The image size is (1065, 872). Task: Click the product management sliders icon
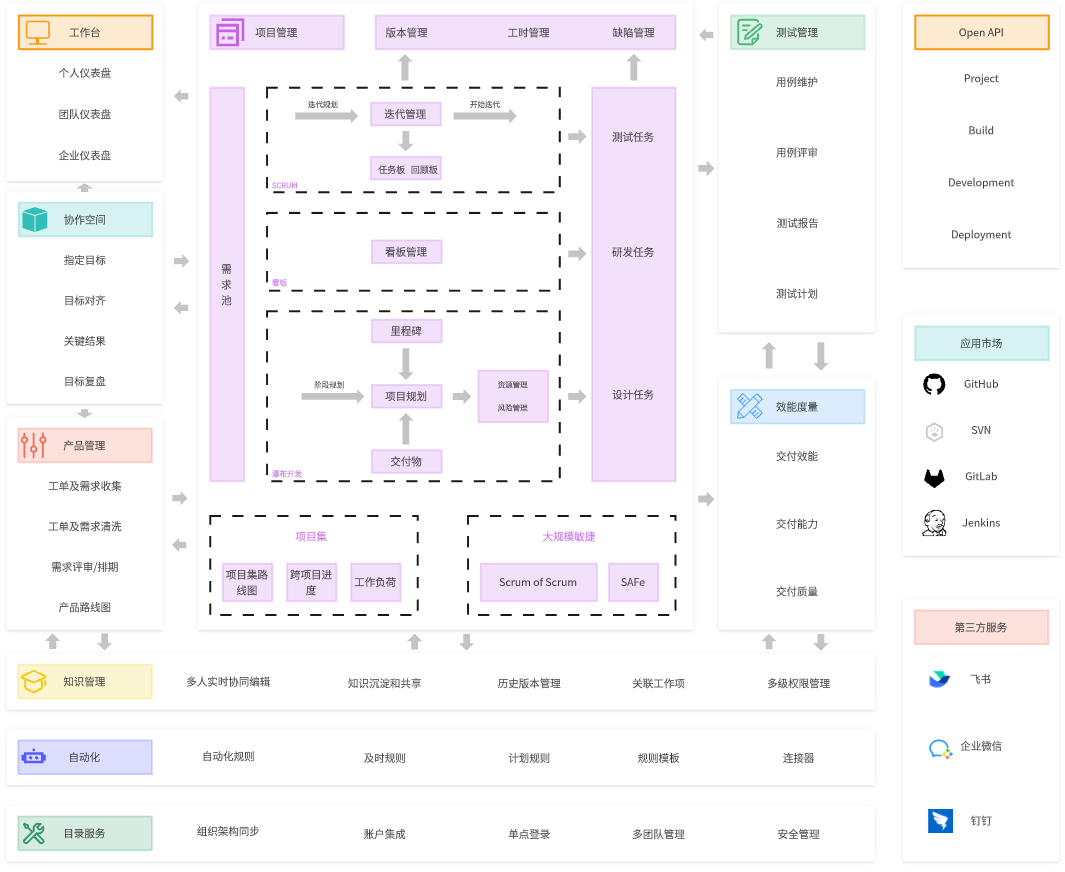[x=34, y=445]
